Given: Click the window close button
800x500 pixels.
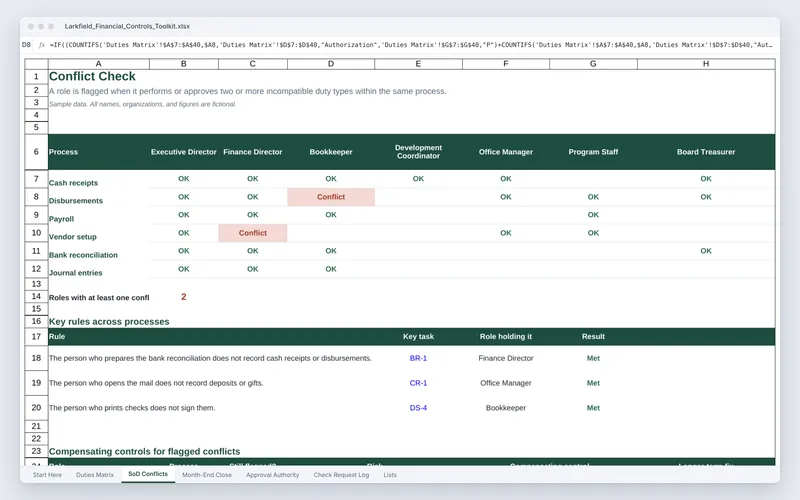Looking at the screenshot, I should [x=31, y=26].
